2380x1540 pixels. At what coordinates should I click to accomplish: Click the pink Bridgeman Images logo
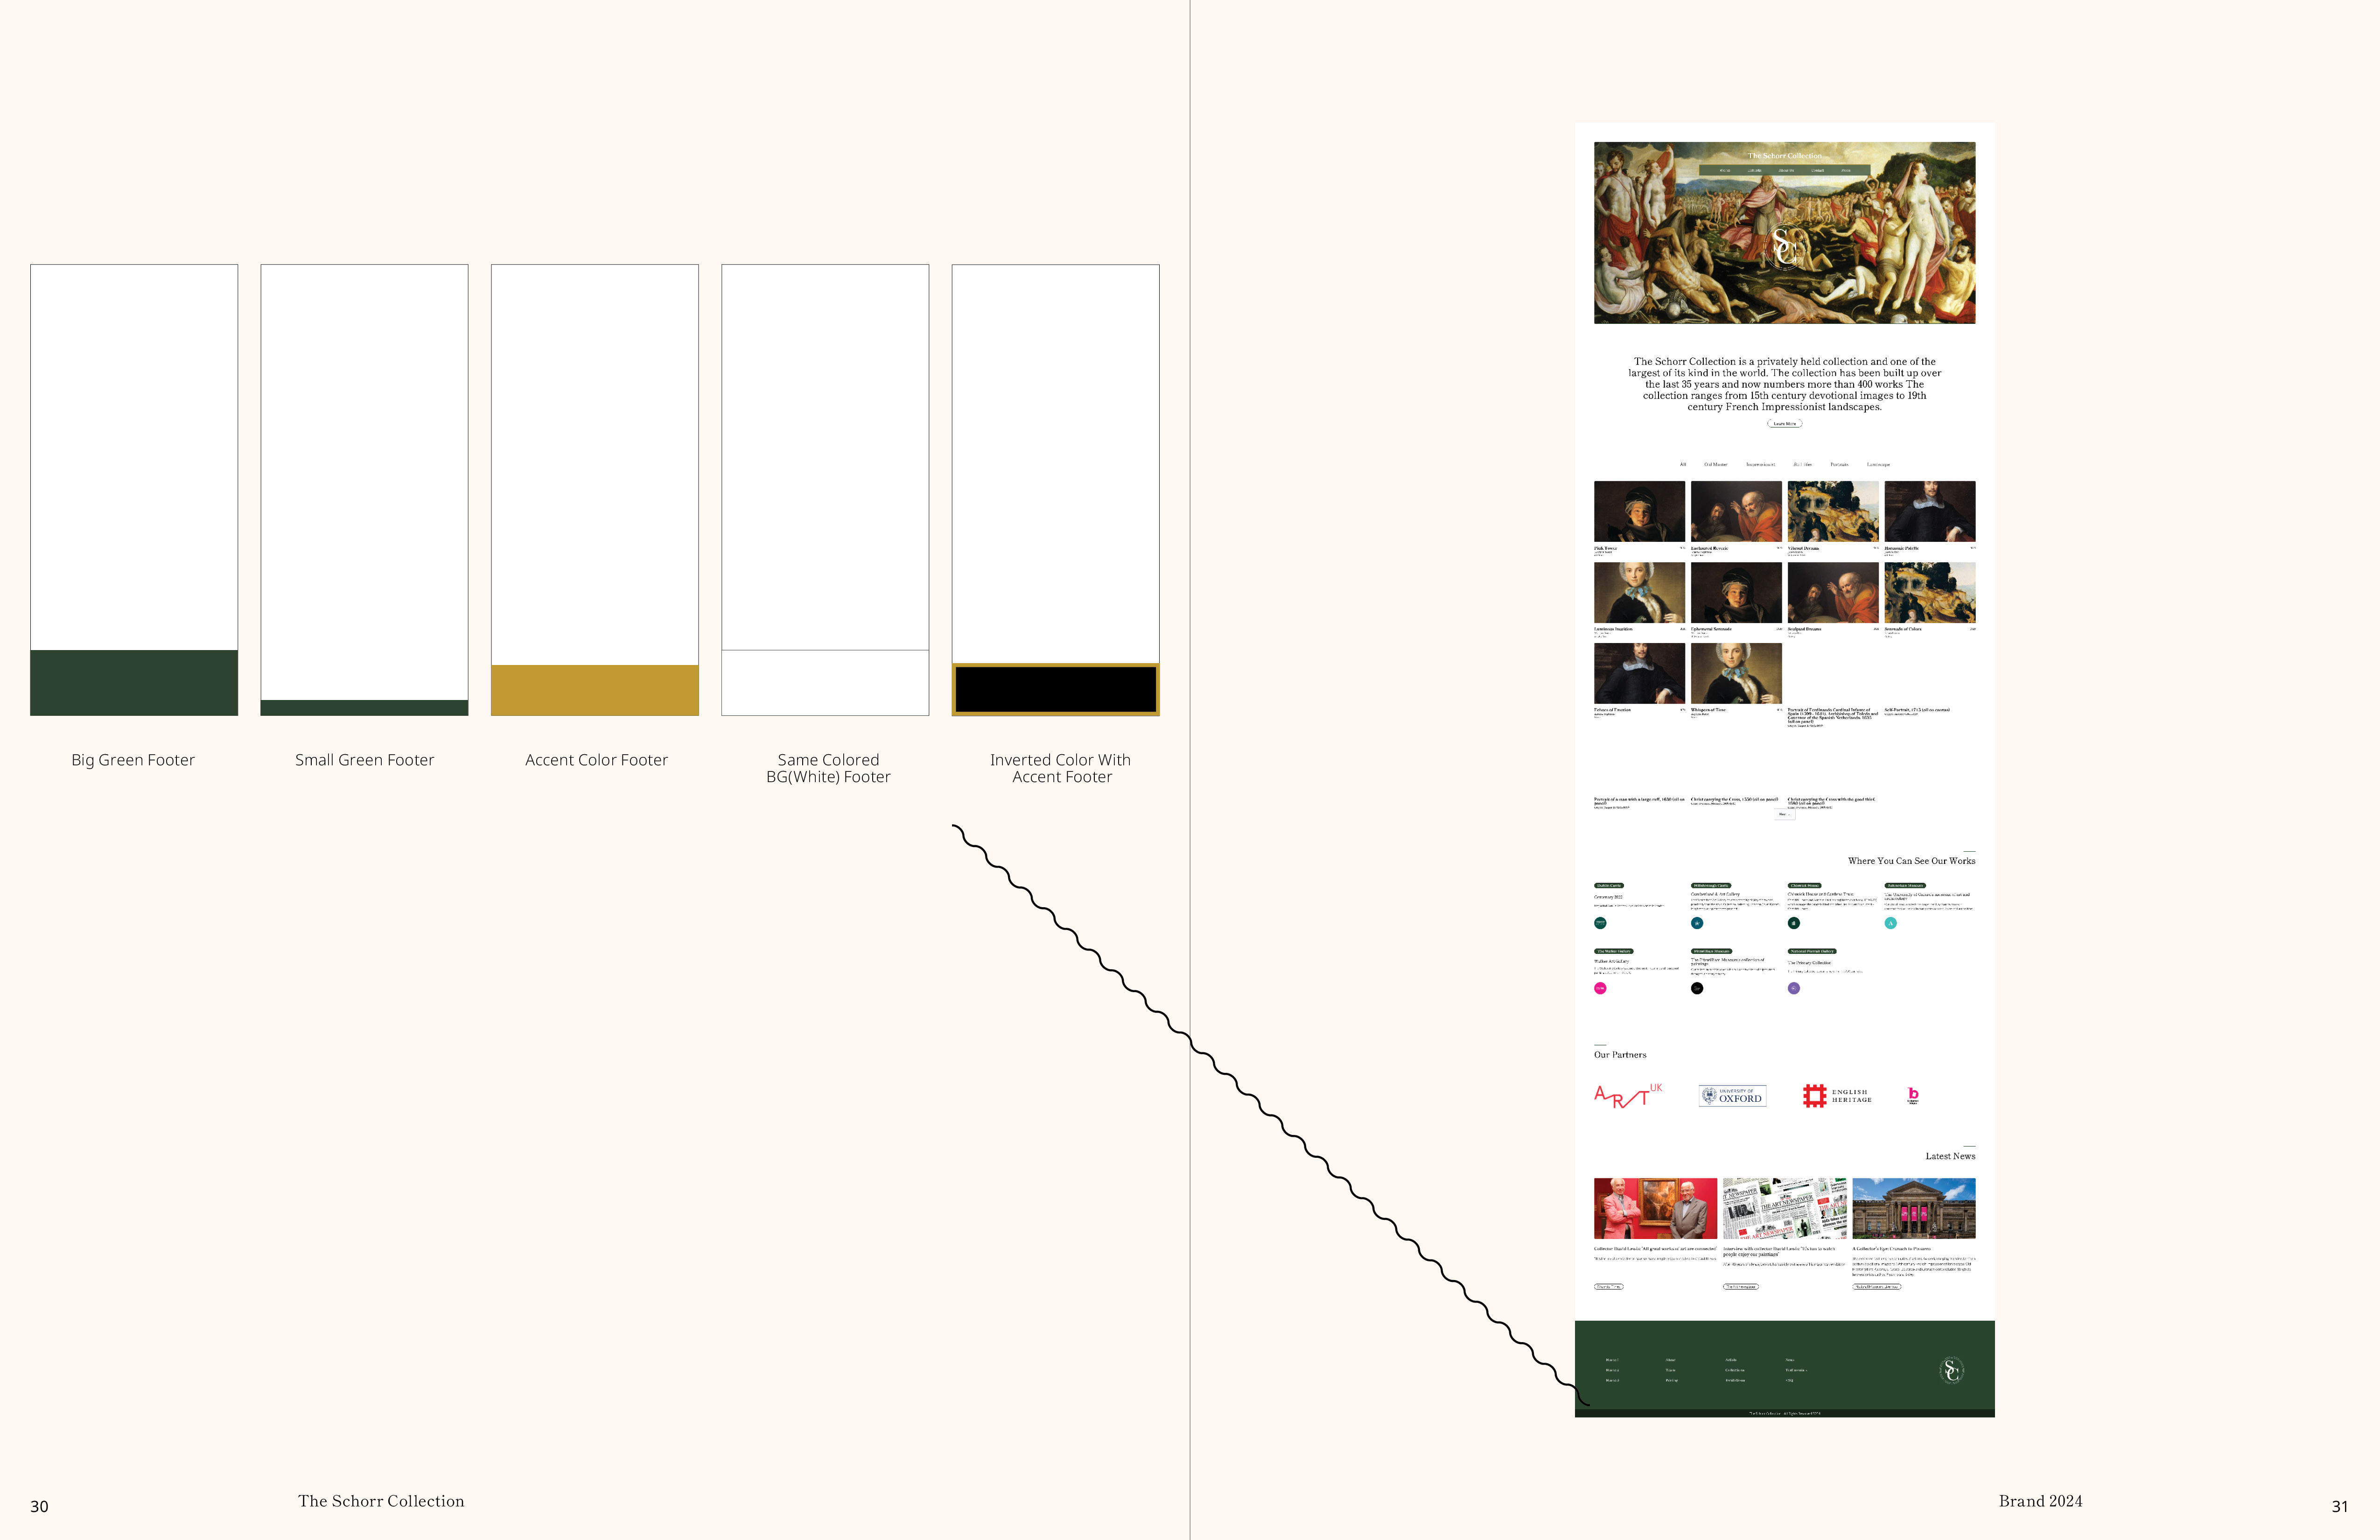pos(1913,1095)
